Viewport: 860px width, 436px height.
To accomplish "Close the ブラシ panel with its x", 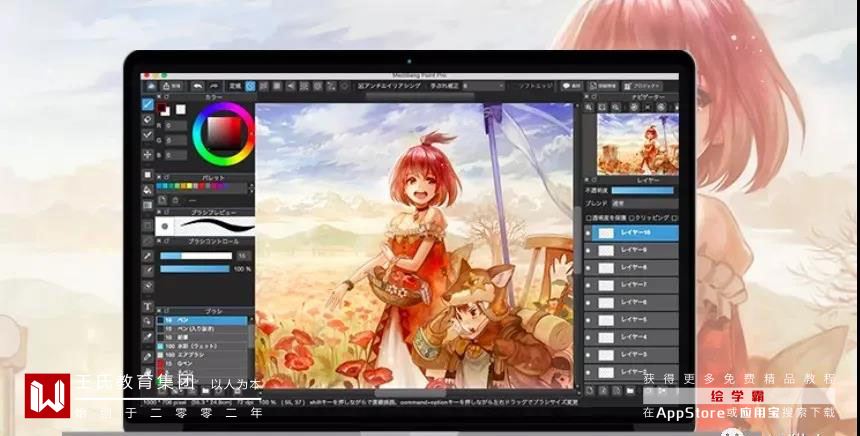I will 159,311.
